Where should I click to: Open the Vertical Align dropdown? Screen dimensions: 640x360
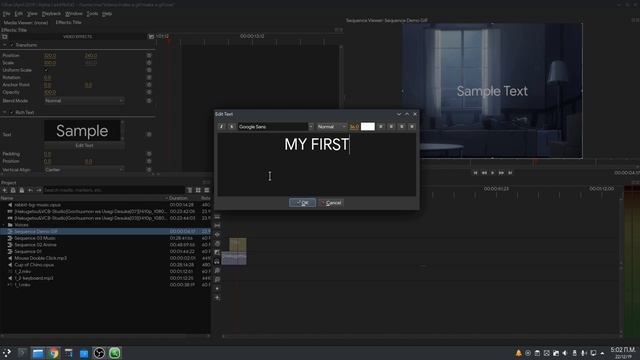tap(84, 169)
